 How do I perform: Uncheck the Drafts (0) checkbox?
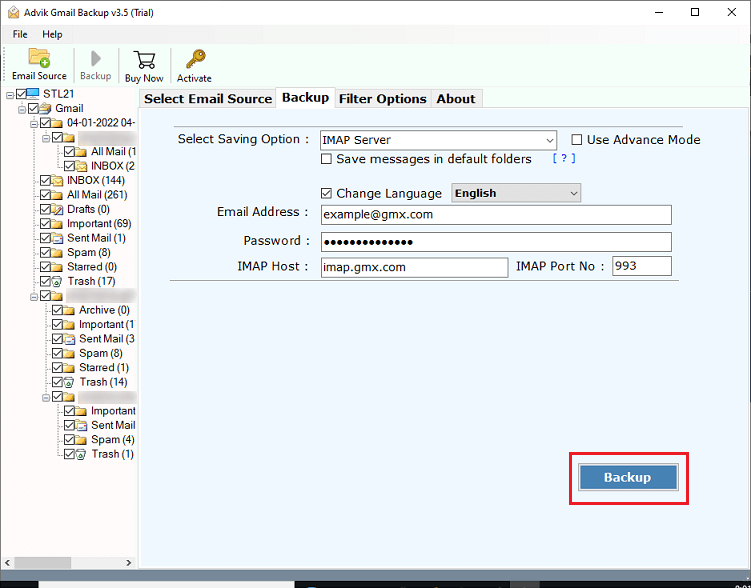click(46, 209)
